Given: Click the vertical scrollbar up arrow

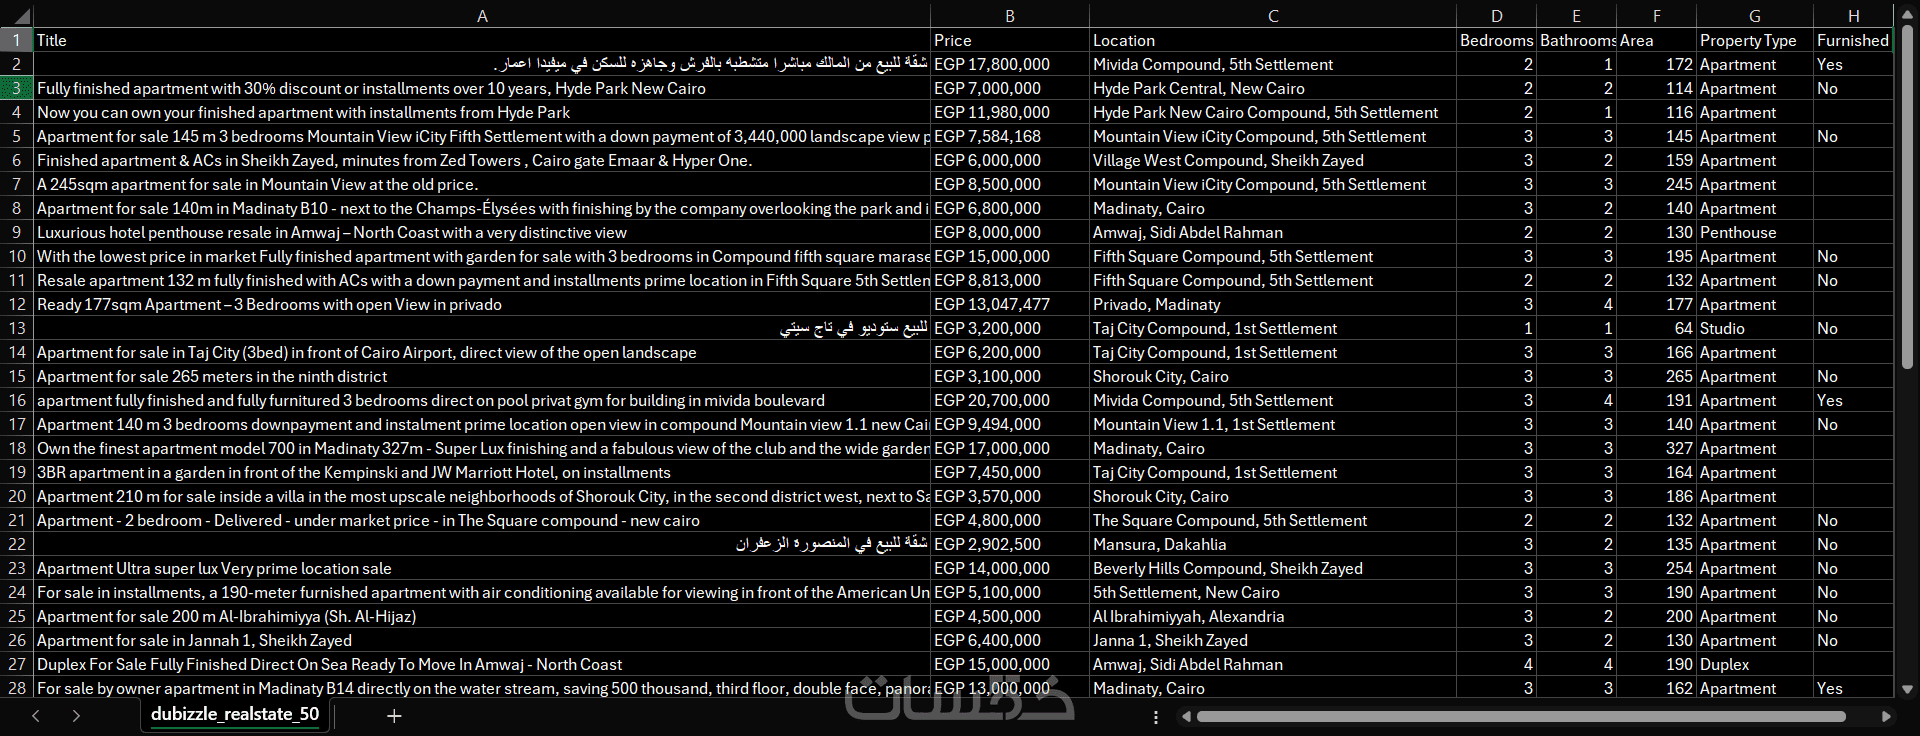Looking at the screenshot, I should 1907,14.
